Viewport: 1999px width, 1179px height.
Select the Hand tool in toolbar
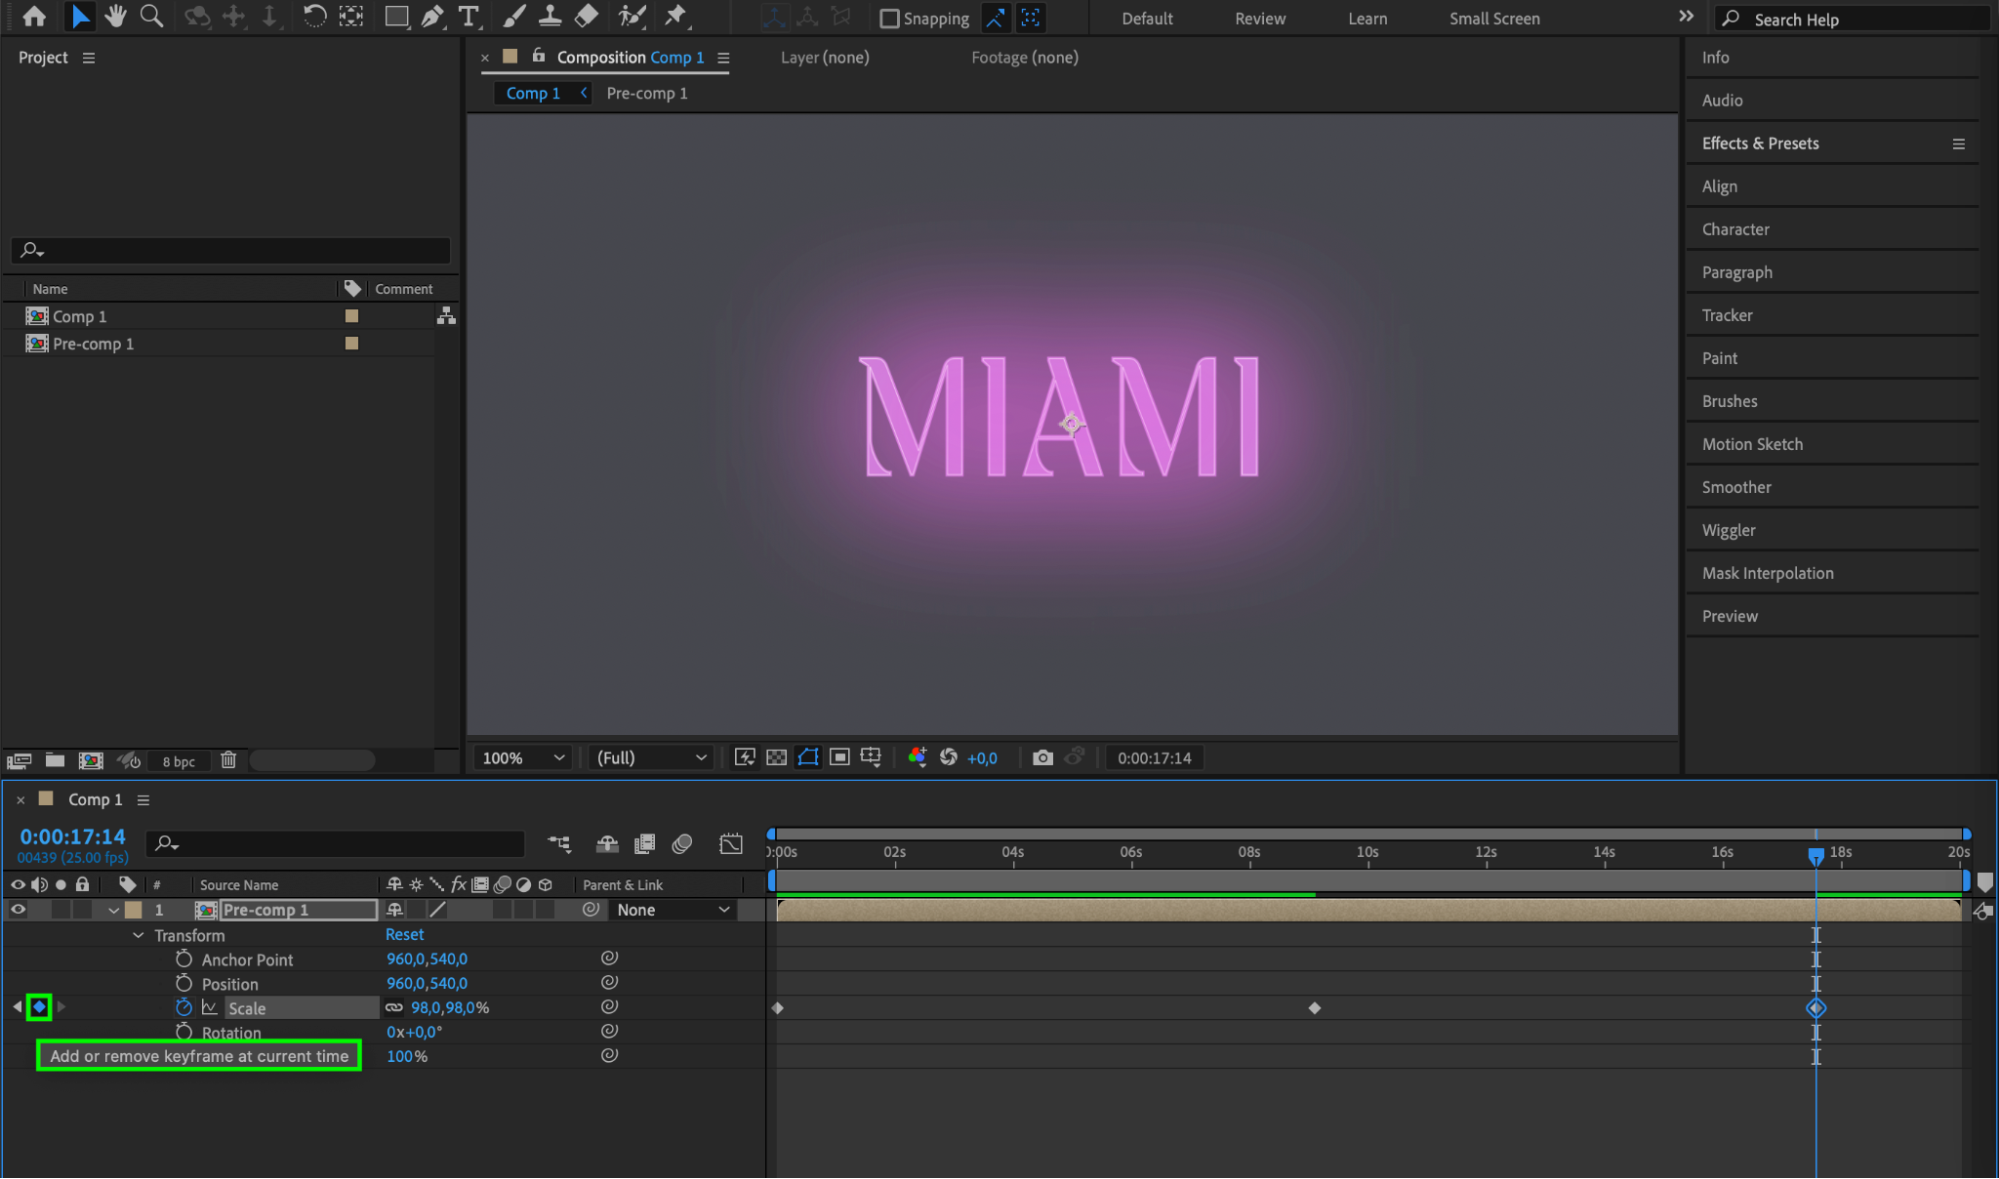tap(116, 16)
